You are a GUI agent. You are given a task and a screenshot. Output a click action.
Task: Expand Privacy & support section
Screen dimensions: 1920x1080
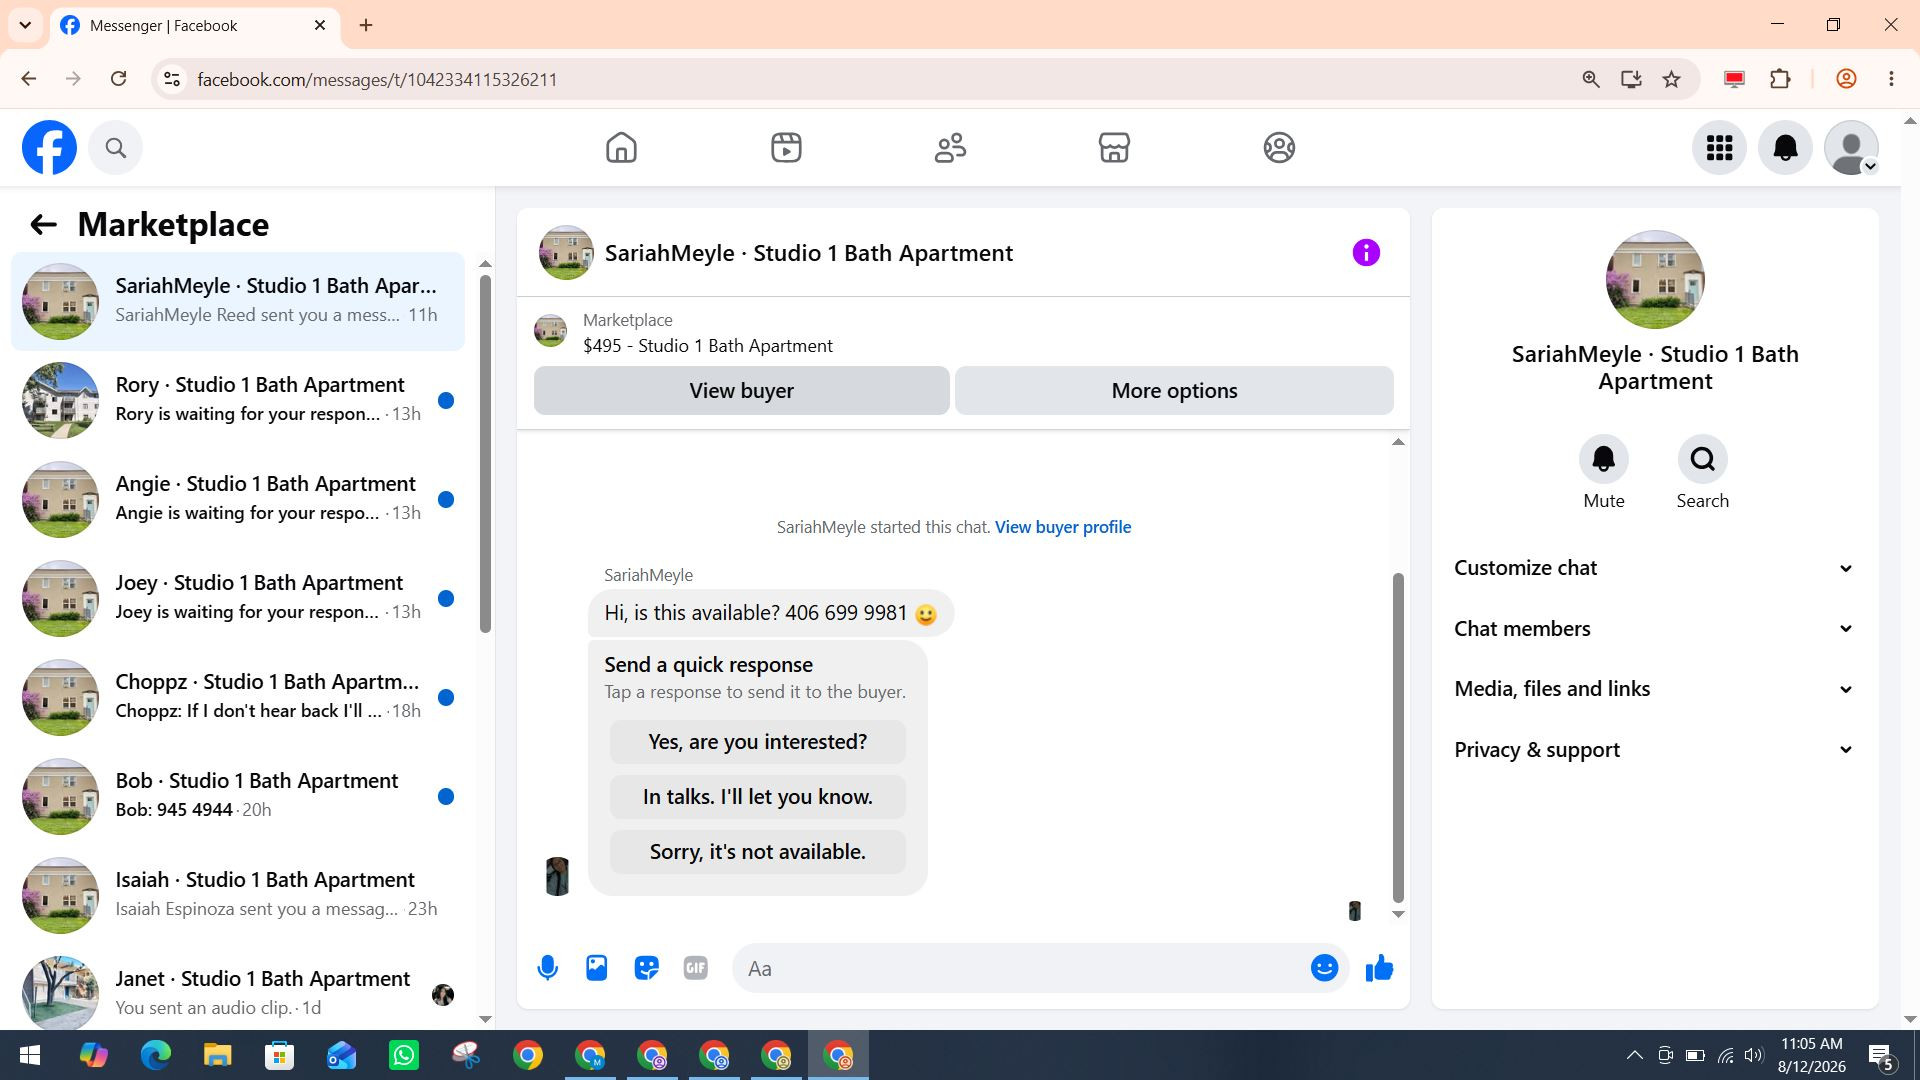[x=1654, y=750]
